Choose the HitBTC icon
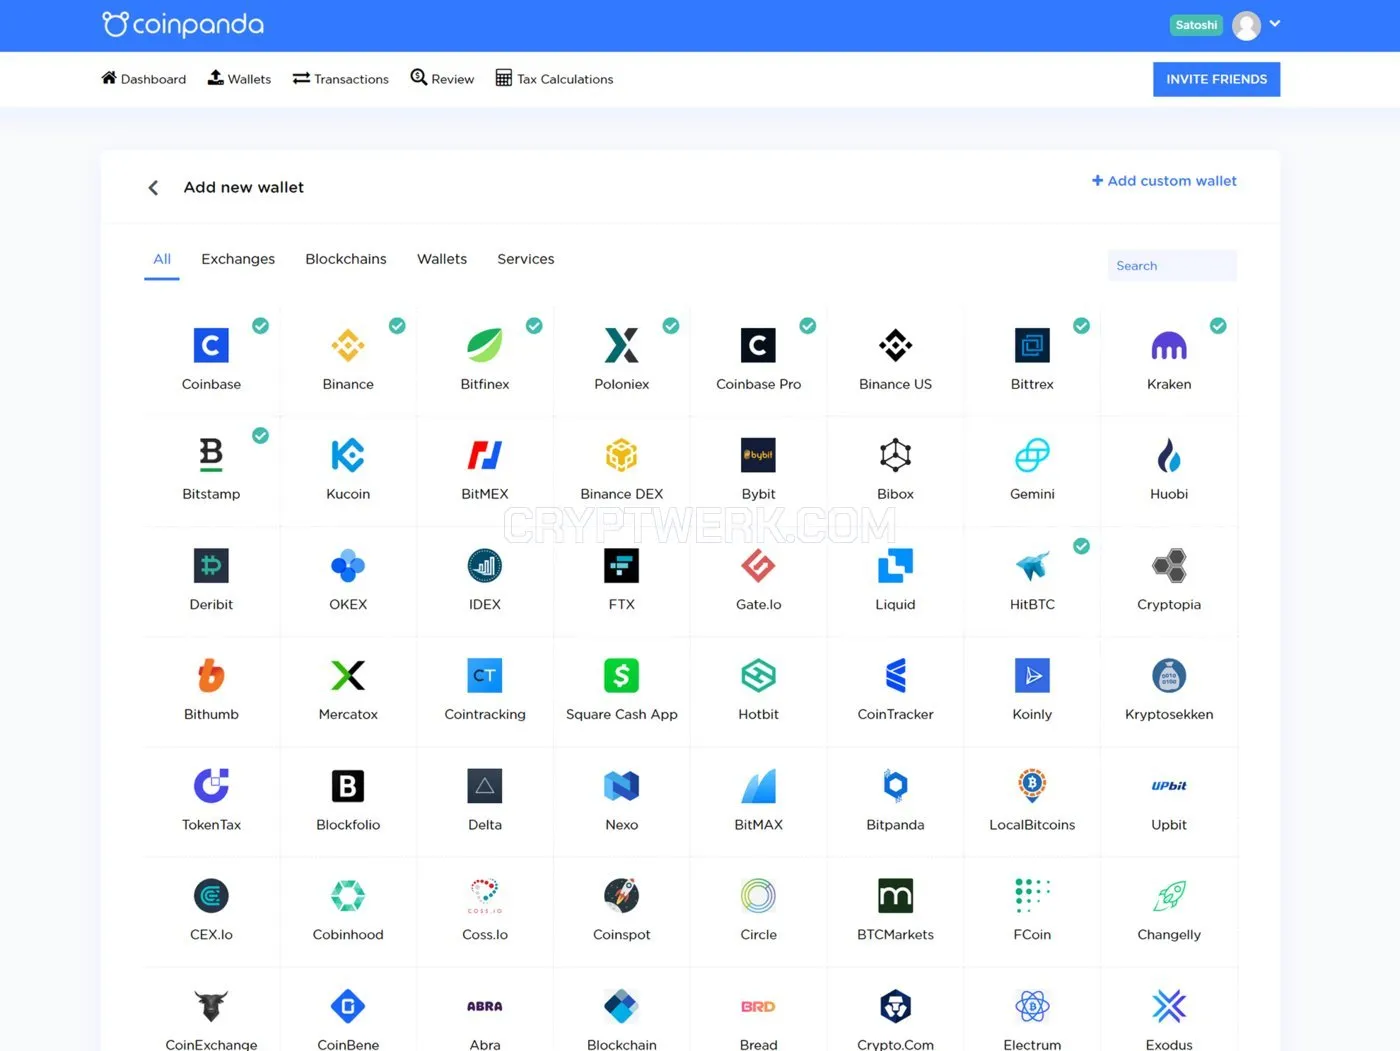1400x1051 pixels. click(x=1032, y=566)
